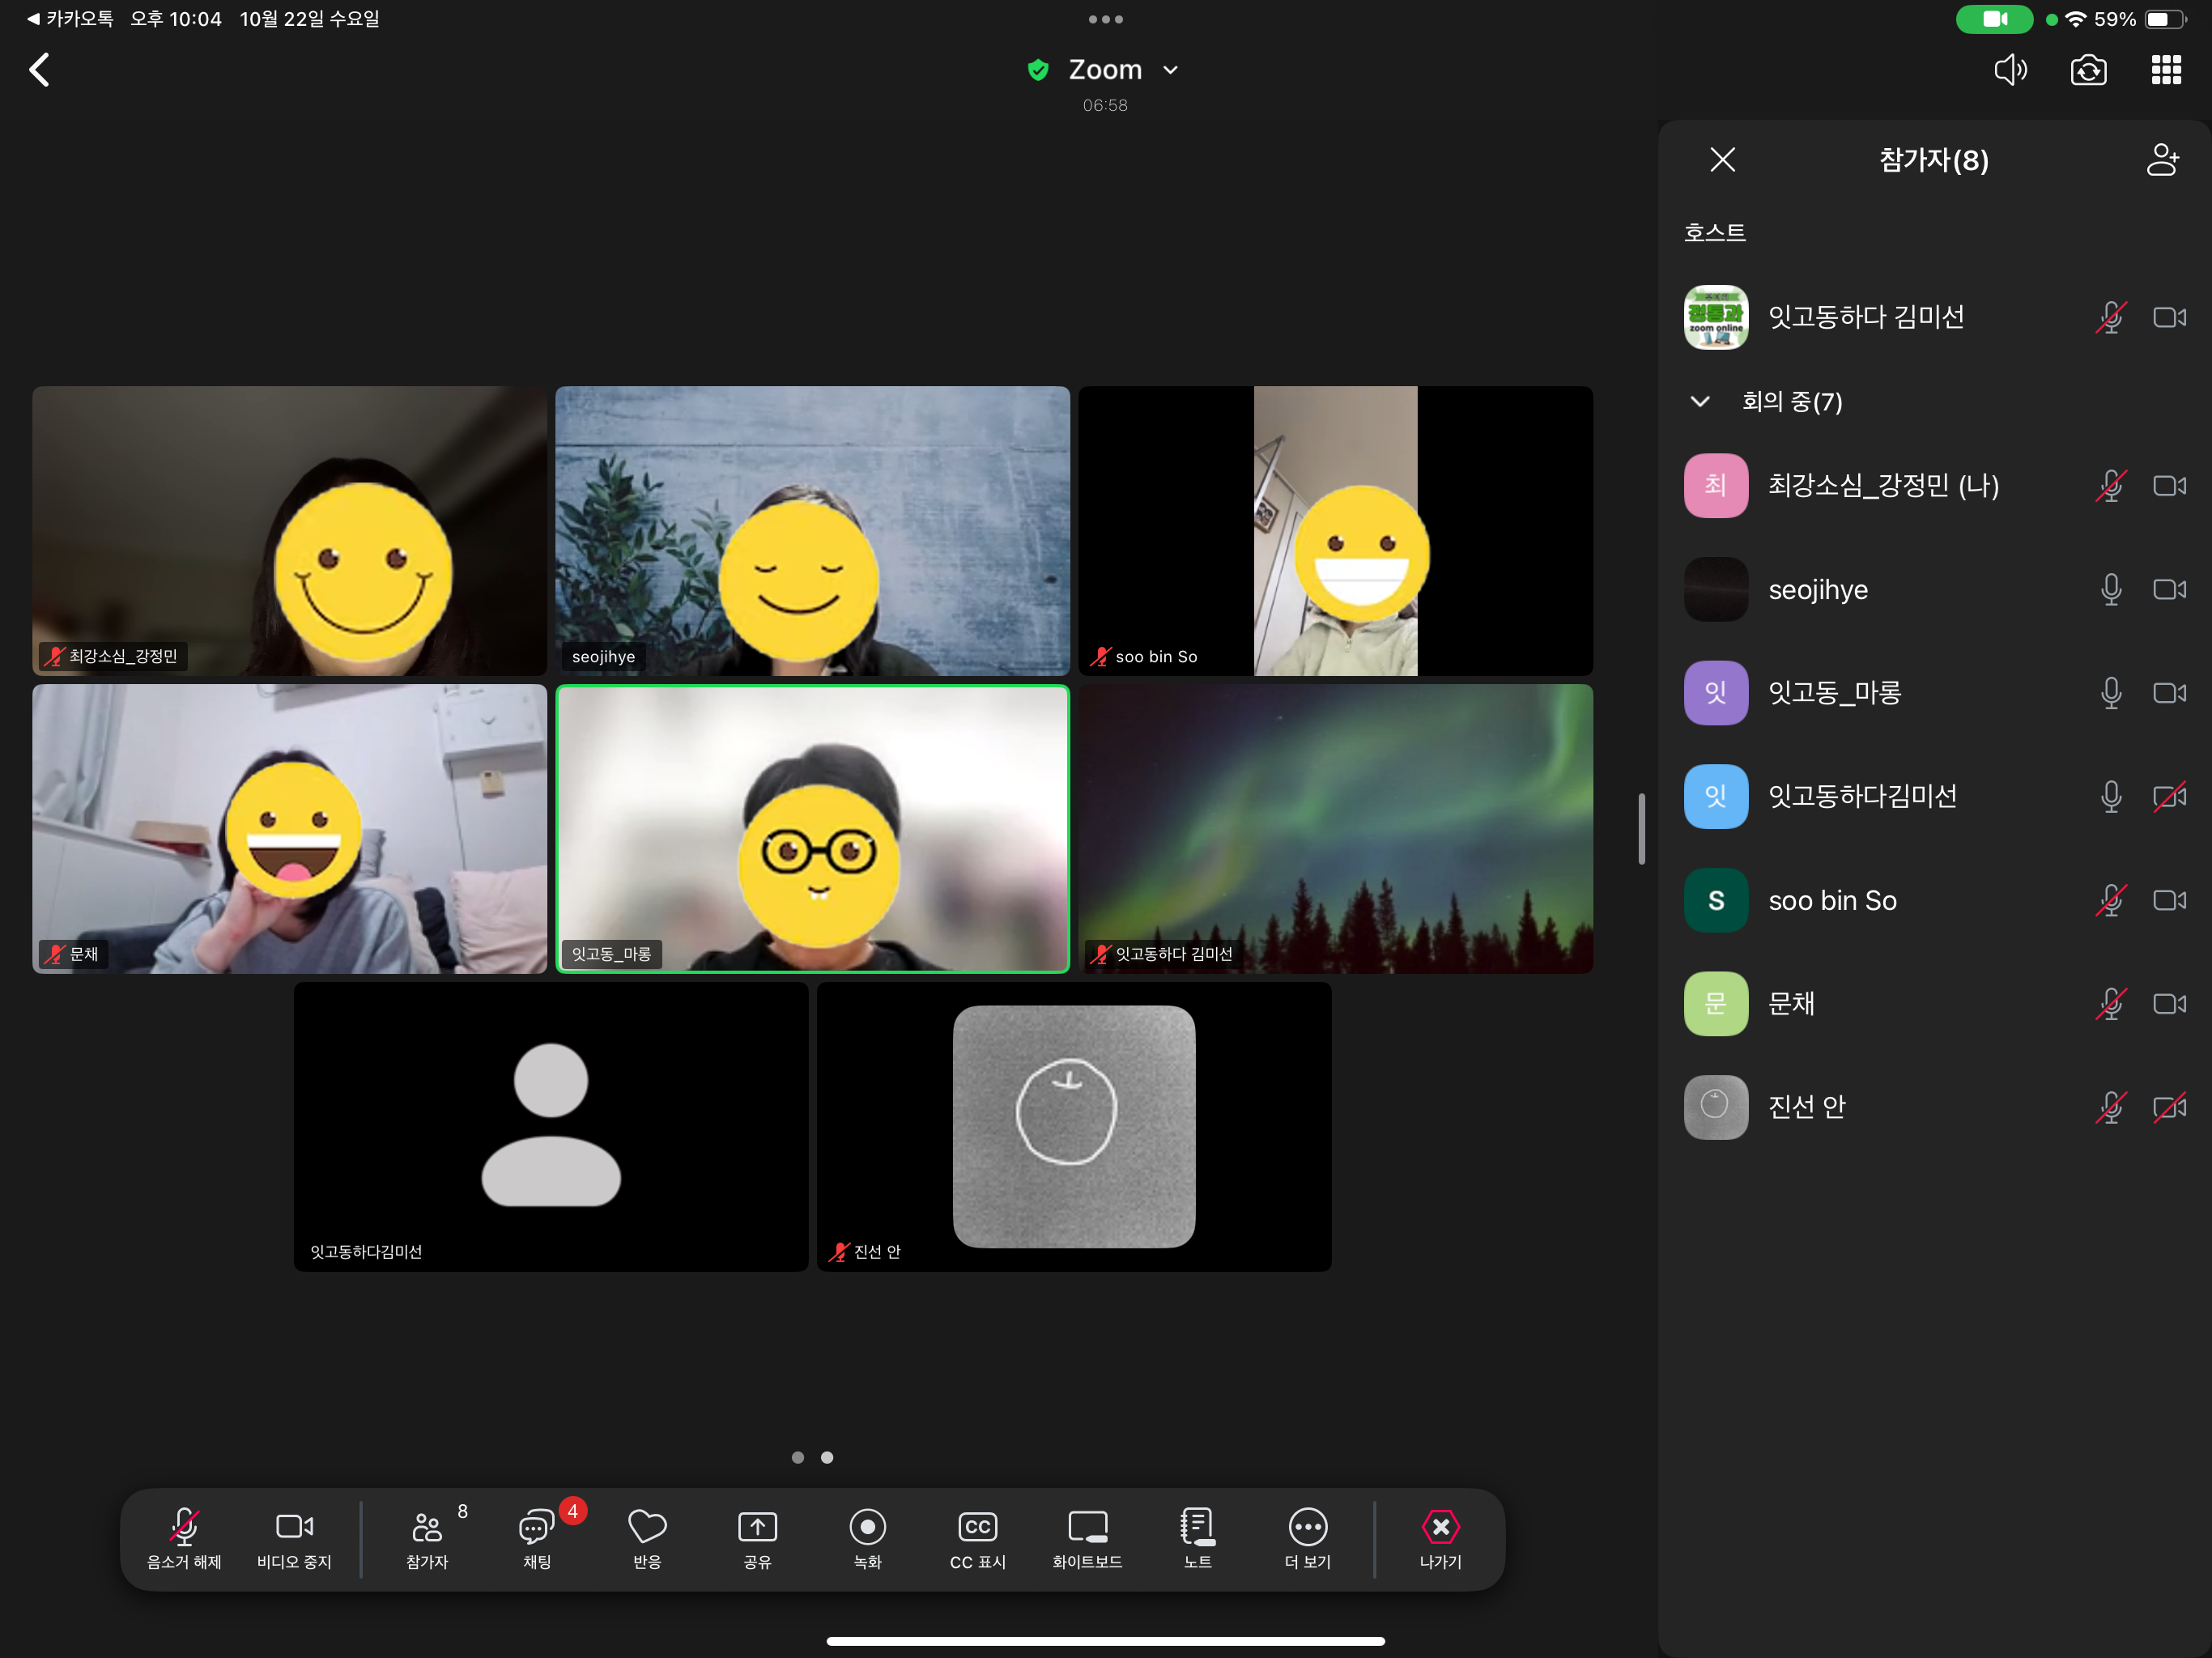The width and height of the screenshot is (2212, 1658).
Task: Collapse the 회의 중(7) participant section
Action: [x=1700, y=402]
